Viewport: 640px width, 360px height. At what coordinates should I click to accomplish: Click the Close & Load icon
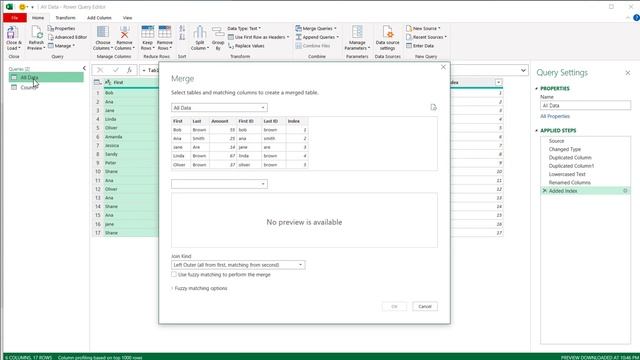point(13,33)
